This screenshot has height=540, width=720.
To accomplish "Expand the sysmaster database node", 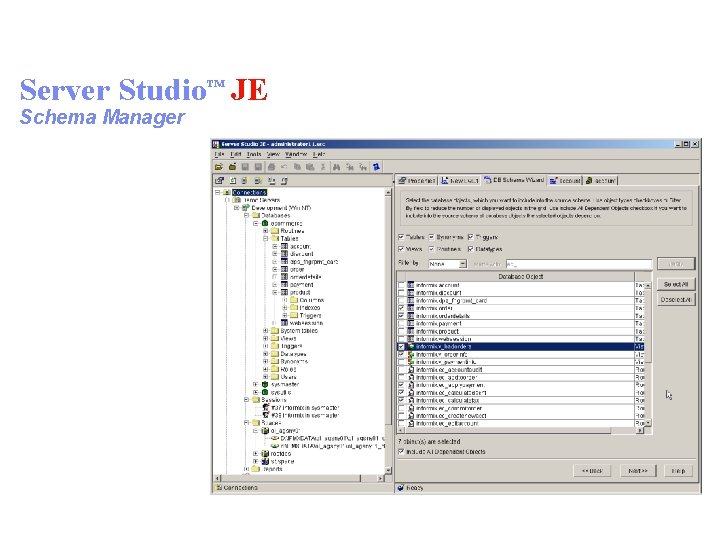I will [x=256, y=385].
